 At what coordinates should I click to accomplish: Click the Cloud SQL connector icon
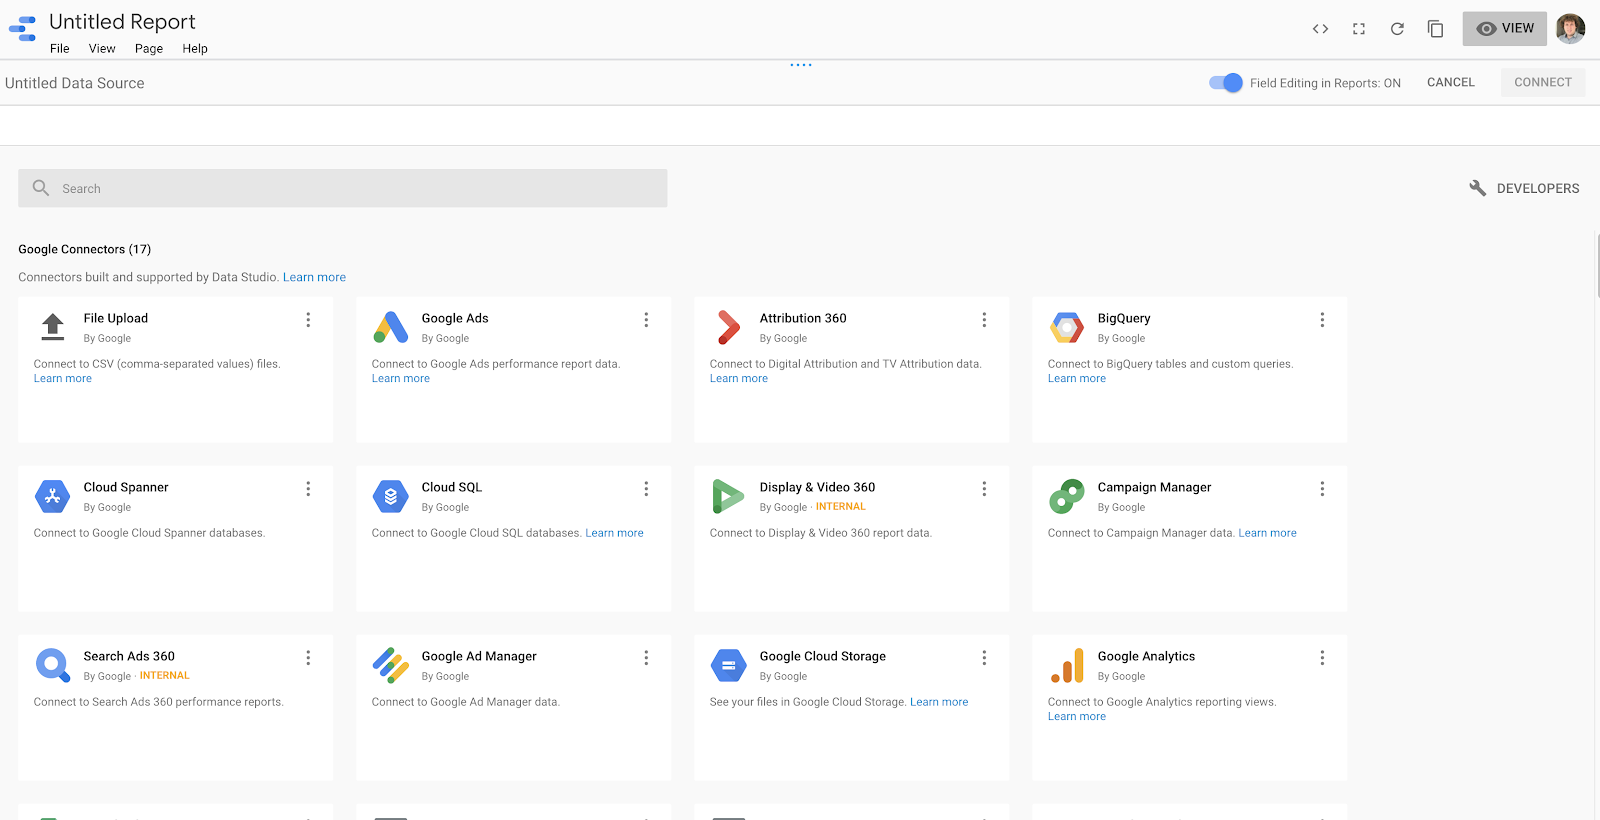click(390, 496)
